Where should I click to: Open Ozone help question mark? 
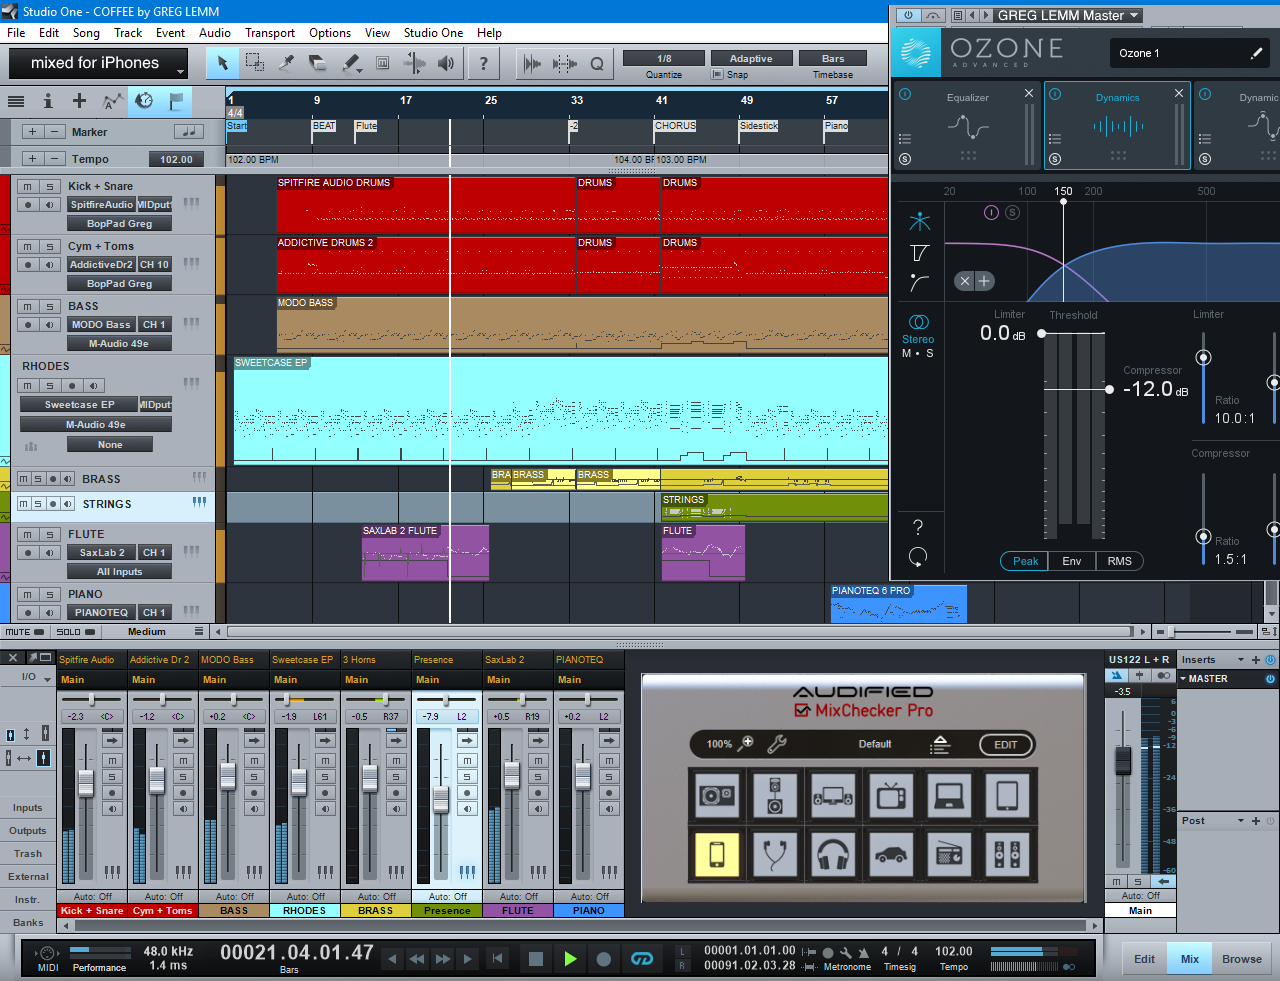point(918,527)
